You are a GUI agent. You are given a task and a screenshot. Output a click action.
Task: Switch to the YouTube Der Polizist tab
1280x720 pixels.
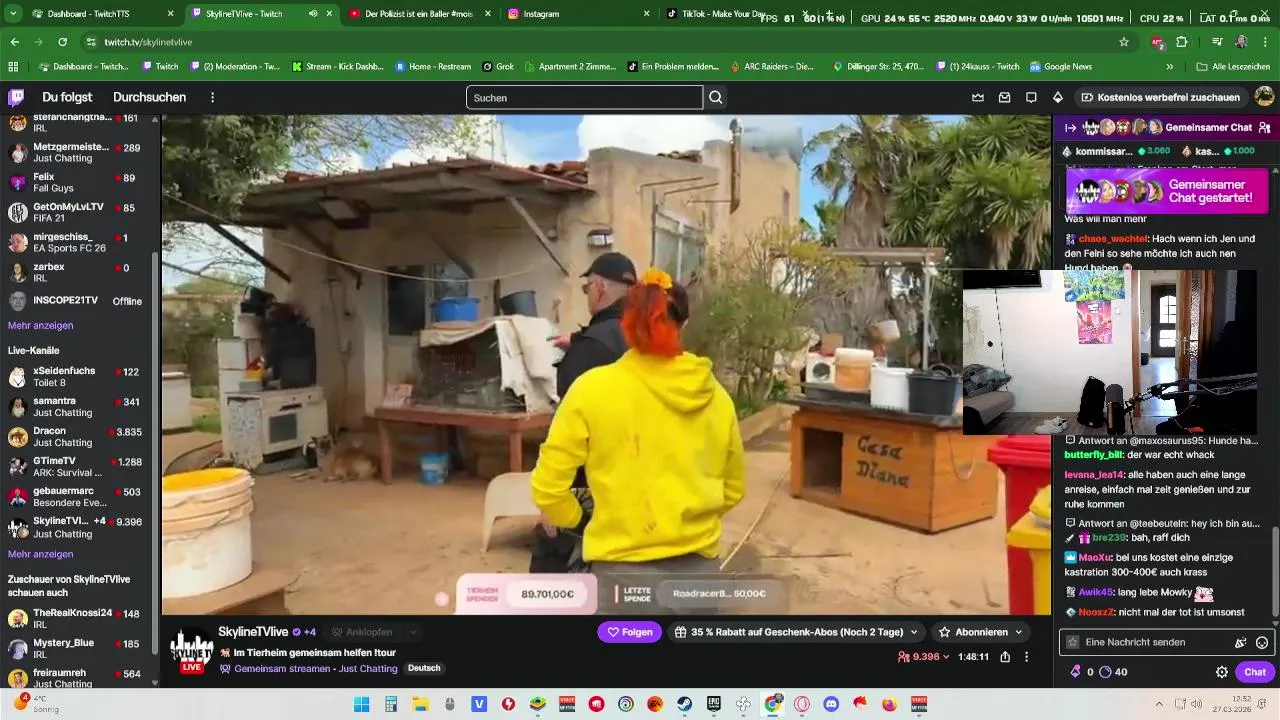click(420, 14)
